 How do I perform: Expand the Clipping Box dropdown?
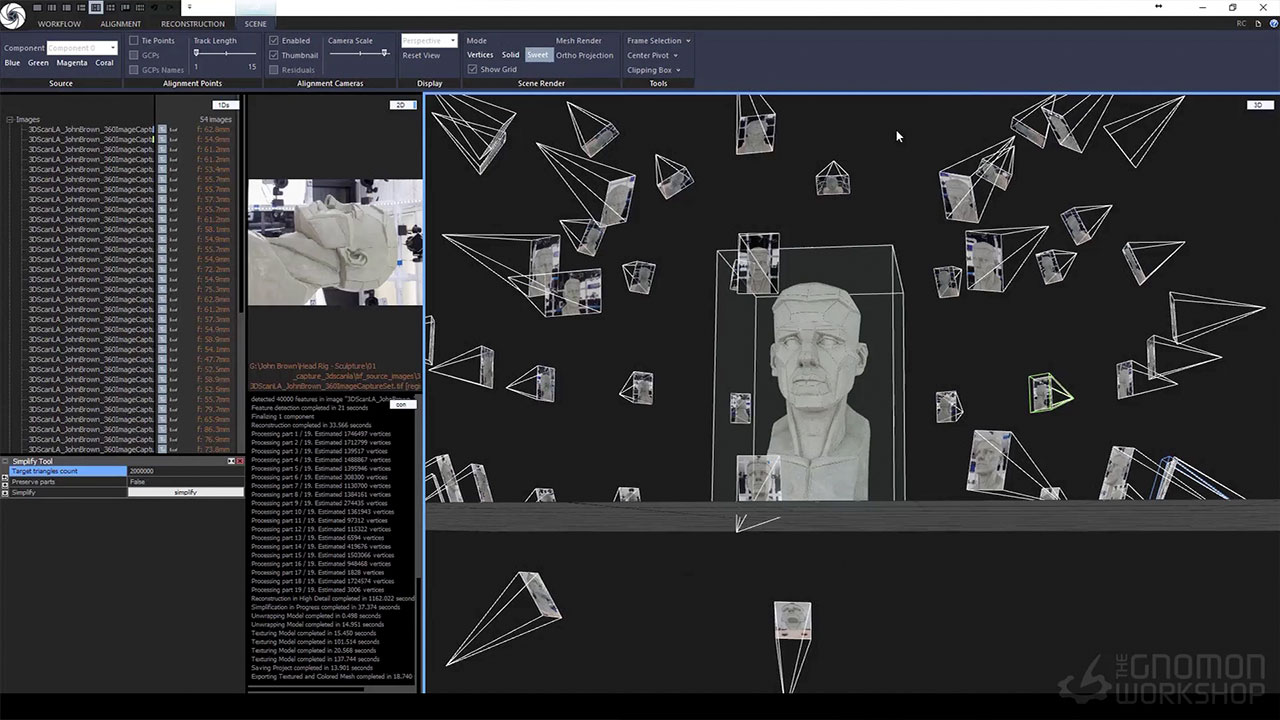click(x=654, y=70)
